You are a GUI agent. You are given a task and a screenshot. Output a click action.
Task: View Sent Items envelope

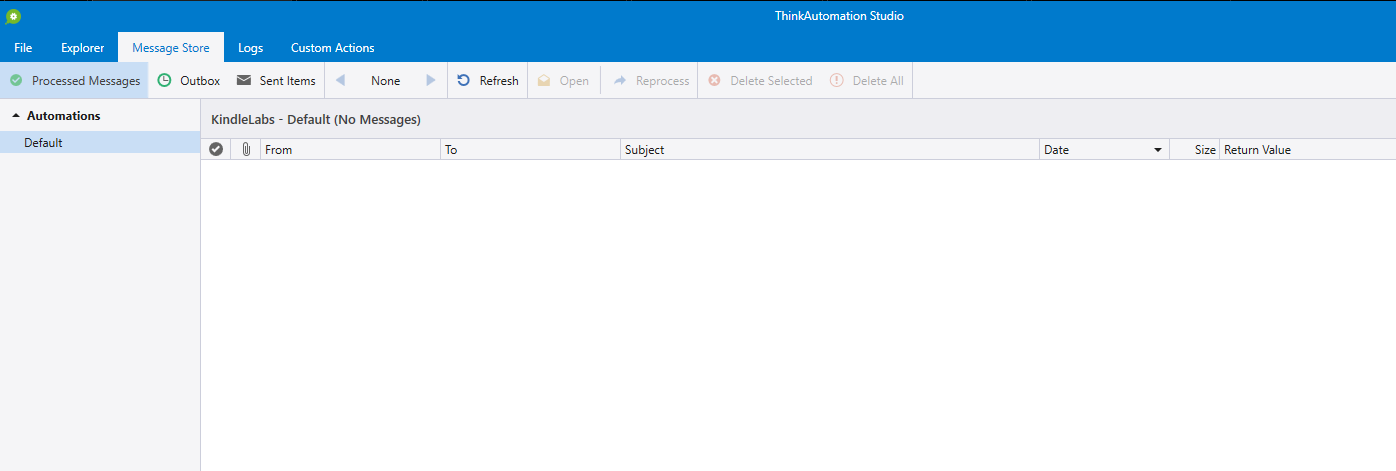276,81
